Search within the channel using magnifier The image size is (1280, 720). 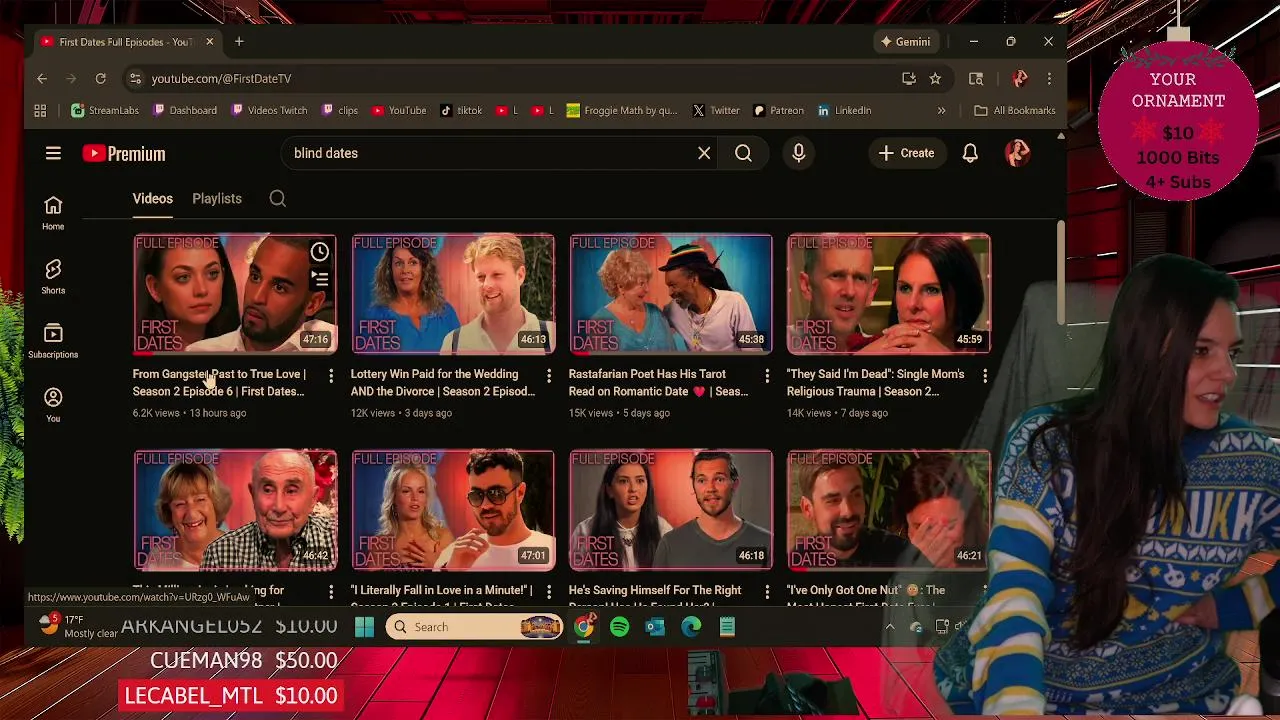(278, 198)
